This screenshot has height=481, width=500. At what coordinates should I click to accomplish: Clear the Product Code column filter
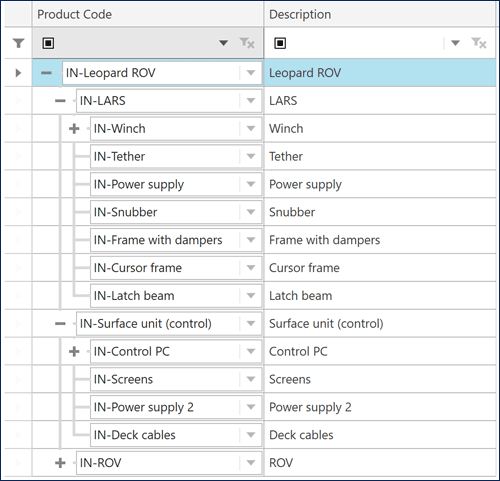(x=247, y=43)
